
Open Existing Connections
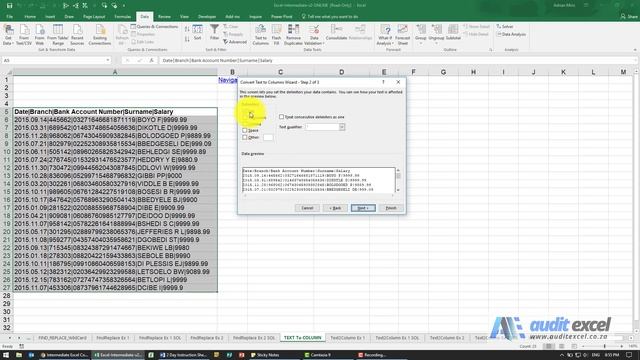100,35
